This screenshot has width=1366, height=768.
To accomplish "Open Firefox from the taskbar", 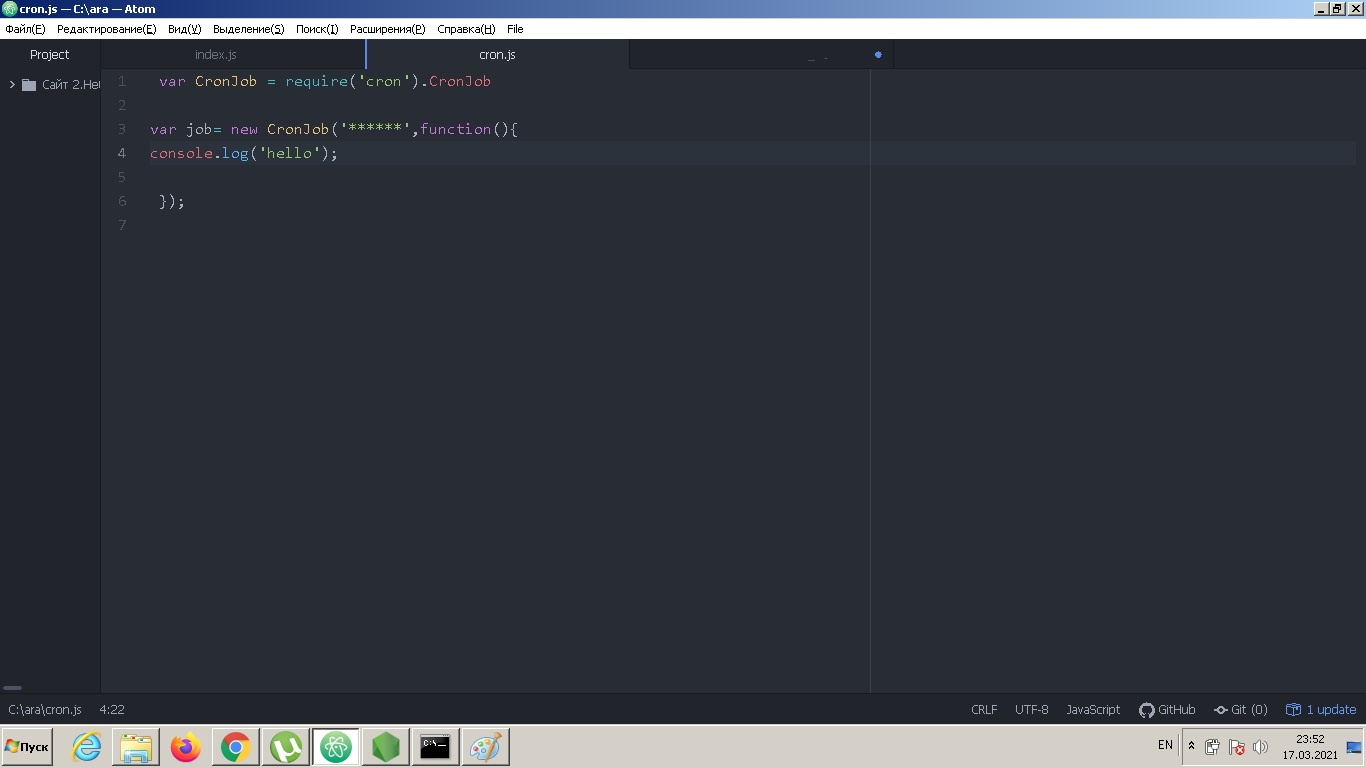I will pos(186,747).
